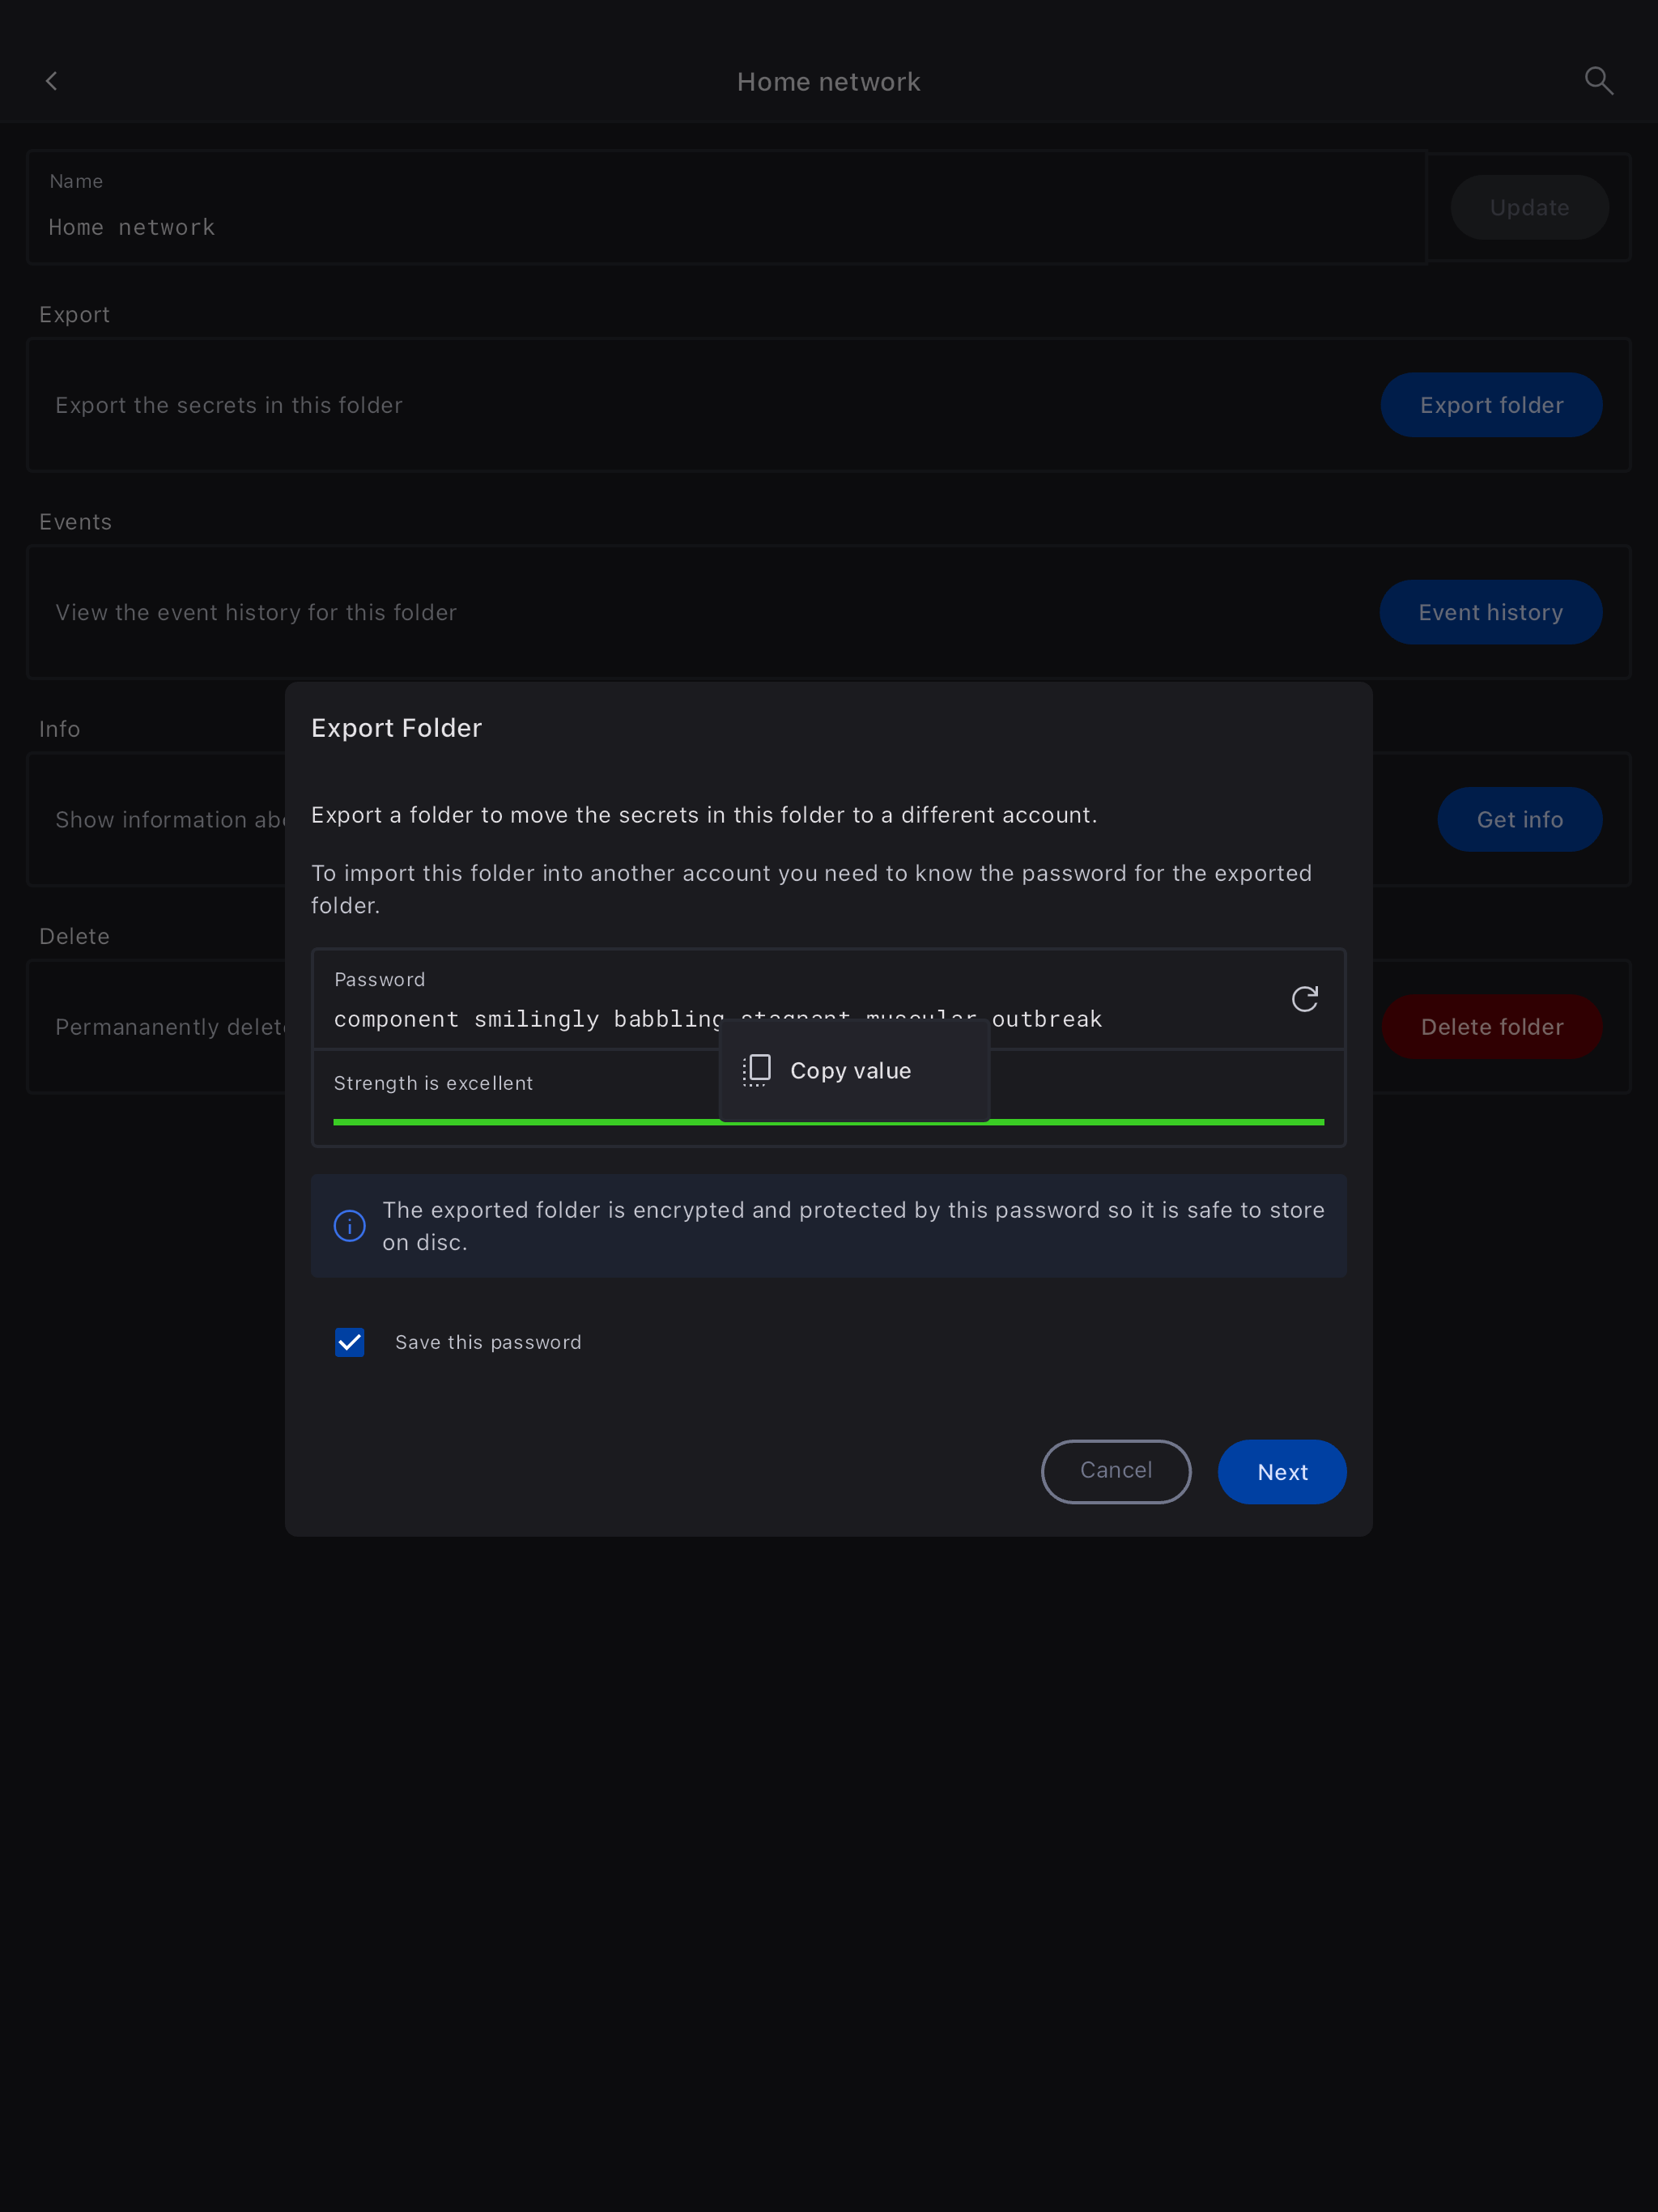Focus the Name field containing Home network
This screenshot has height=2212, width=1658.
(700, 227)
